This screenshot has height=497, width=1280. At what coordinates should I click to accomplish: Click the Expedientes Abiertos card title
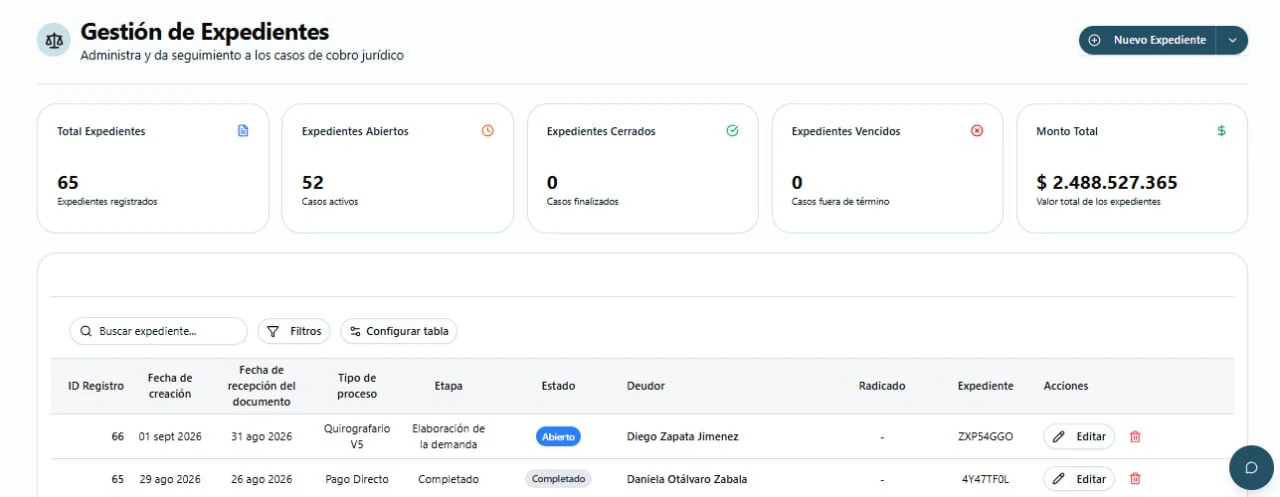coord(355,131)
